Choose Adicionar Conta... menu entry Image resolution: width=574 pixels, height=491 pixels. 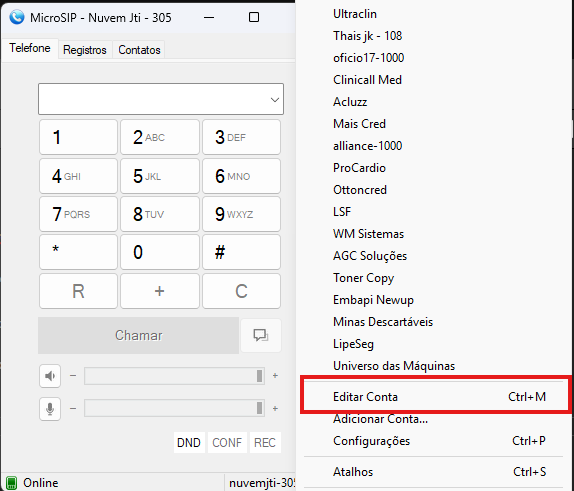click(433, 419)
